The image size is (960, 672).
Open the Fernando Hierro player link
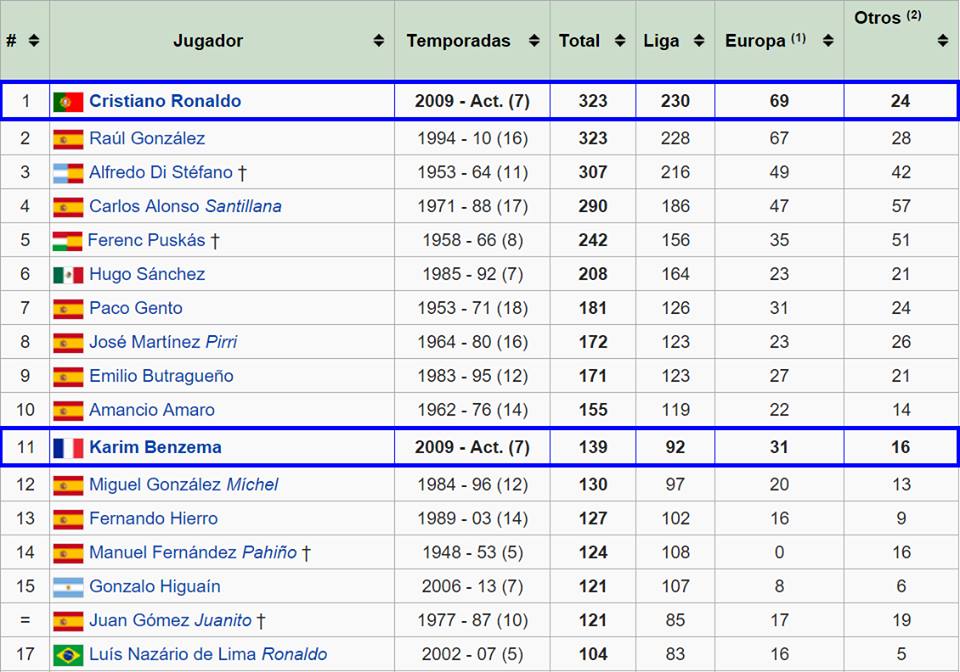click(153, 518)
